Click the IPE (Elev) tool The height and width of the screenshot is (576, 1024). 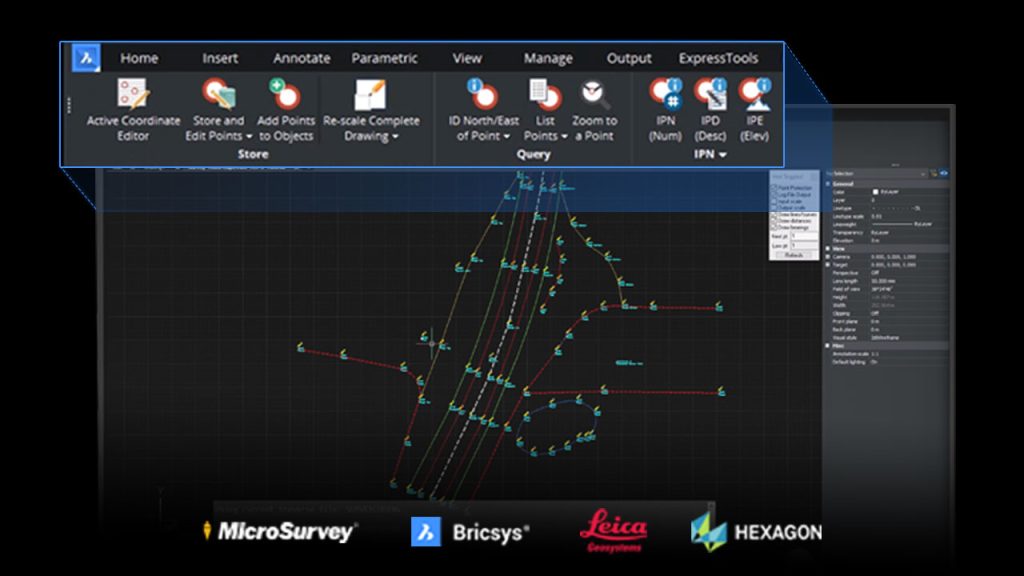point(754,93)
